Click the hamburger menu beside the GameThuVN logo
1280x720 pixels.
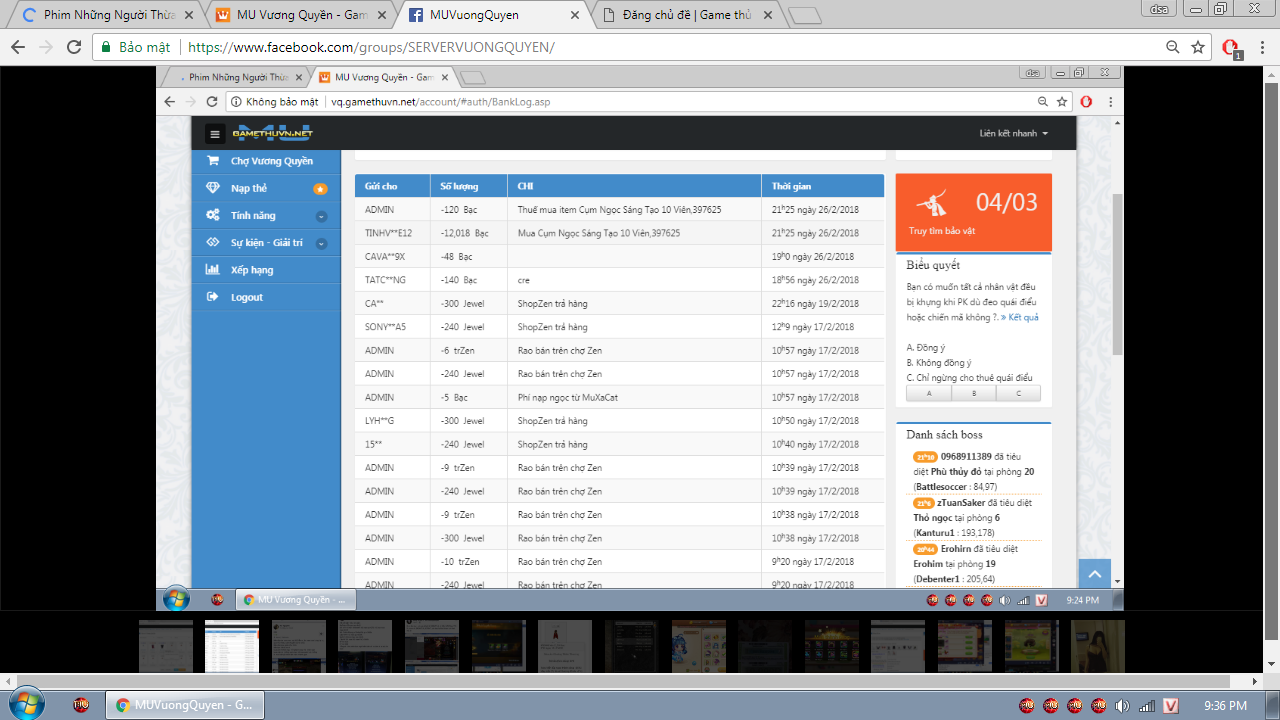point(214,134)
